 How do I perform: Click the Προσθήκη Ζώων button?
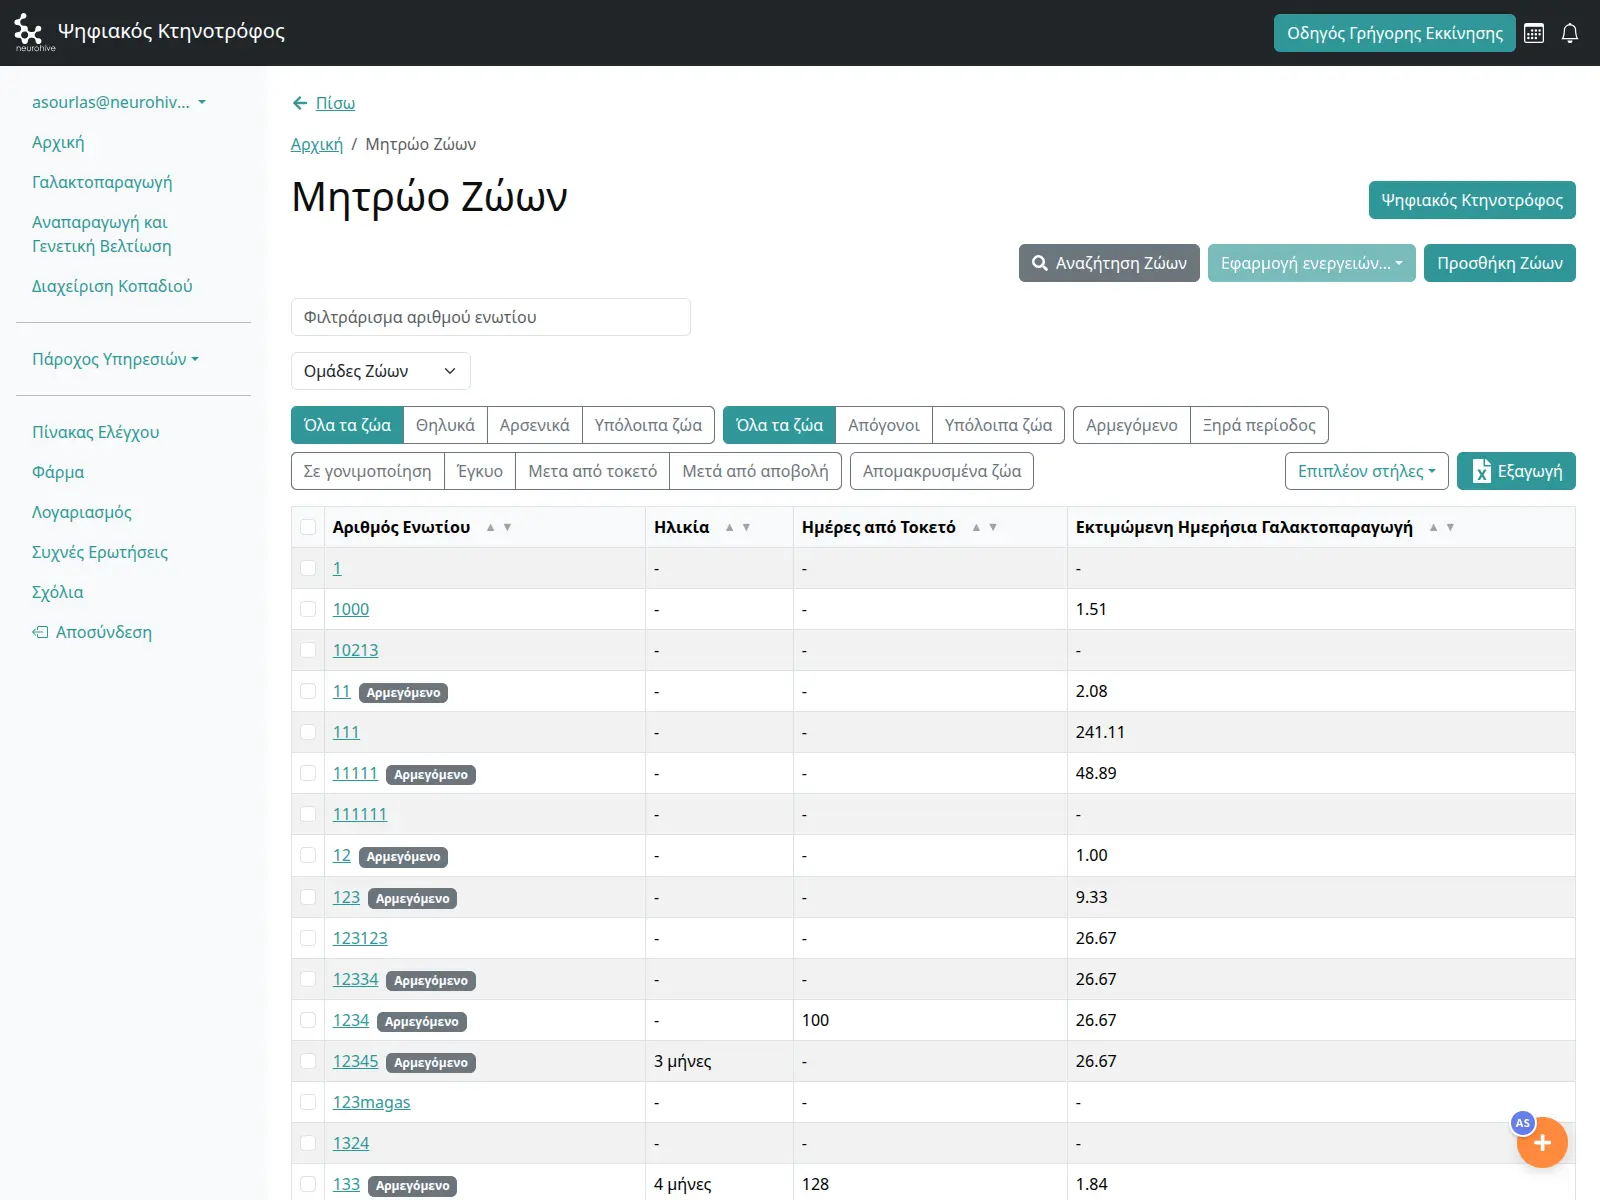click(1499, 263)
